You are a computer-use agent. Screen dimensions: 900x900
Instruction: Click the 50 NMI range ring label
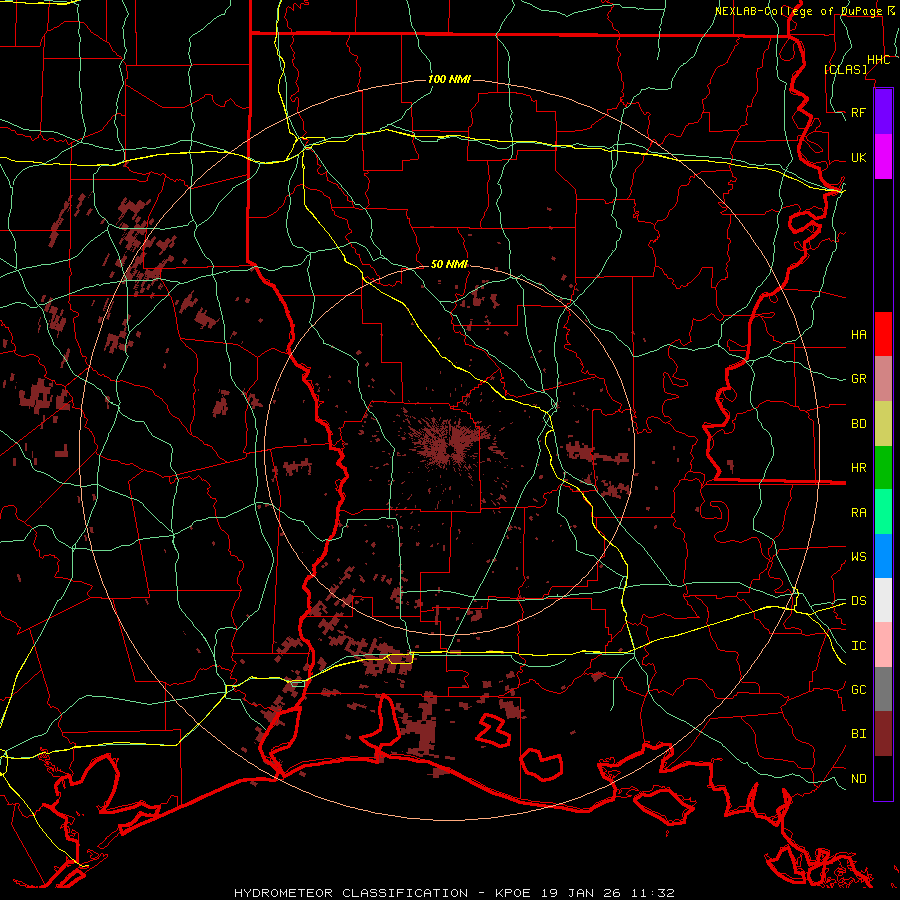coord(449,264)
